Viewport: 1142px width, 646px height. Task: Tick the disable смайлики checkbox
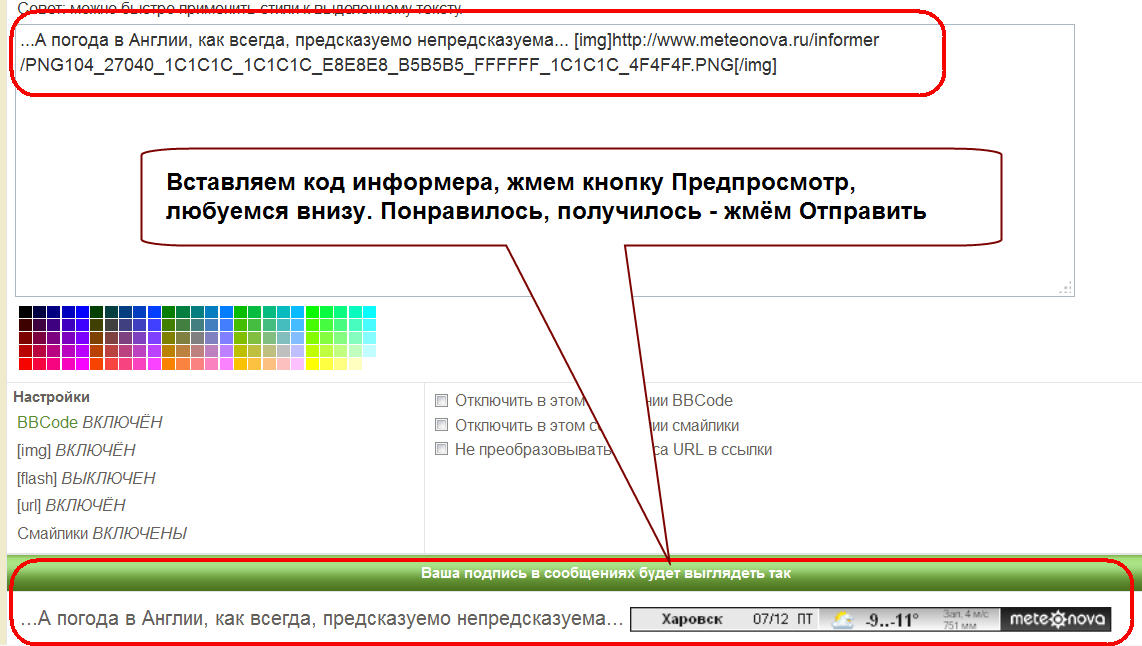coord(441,425)
